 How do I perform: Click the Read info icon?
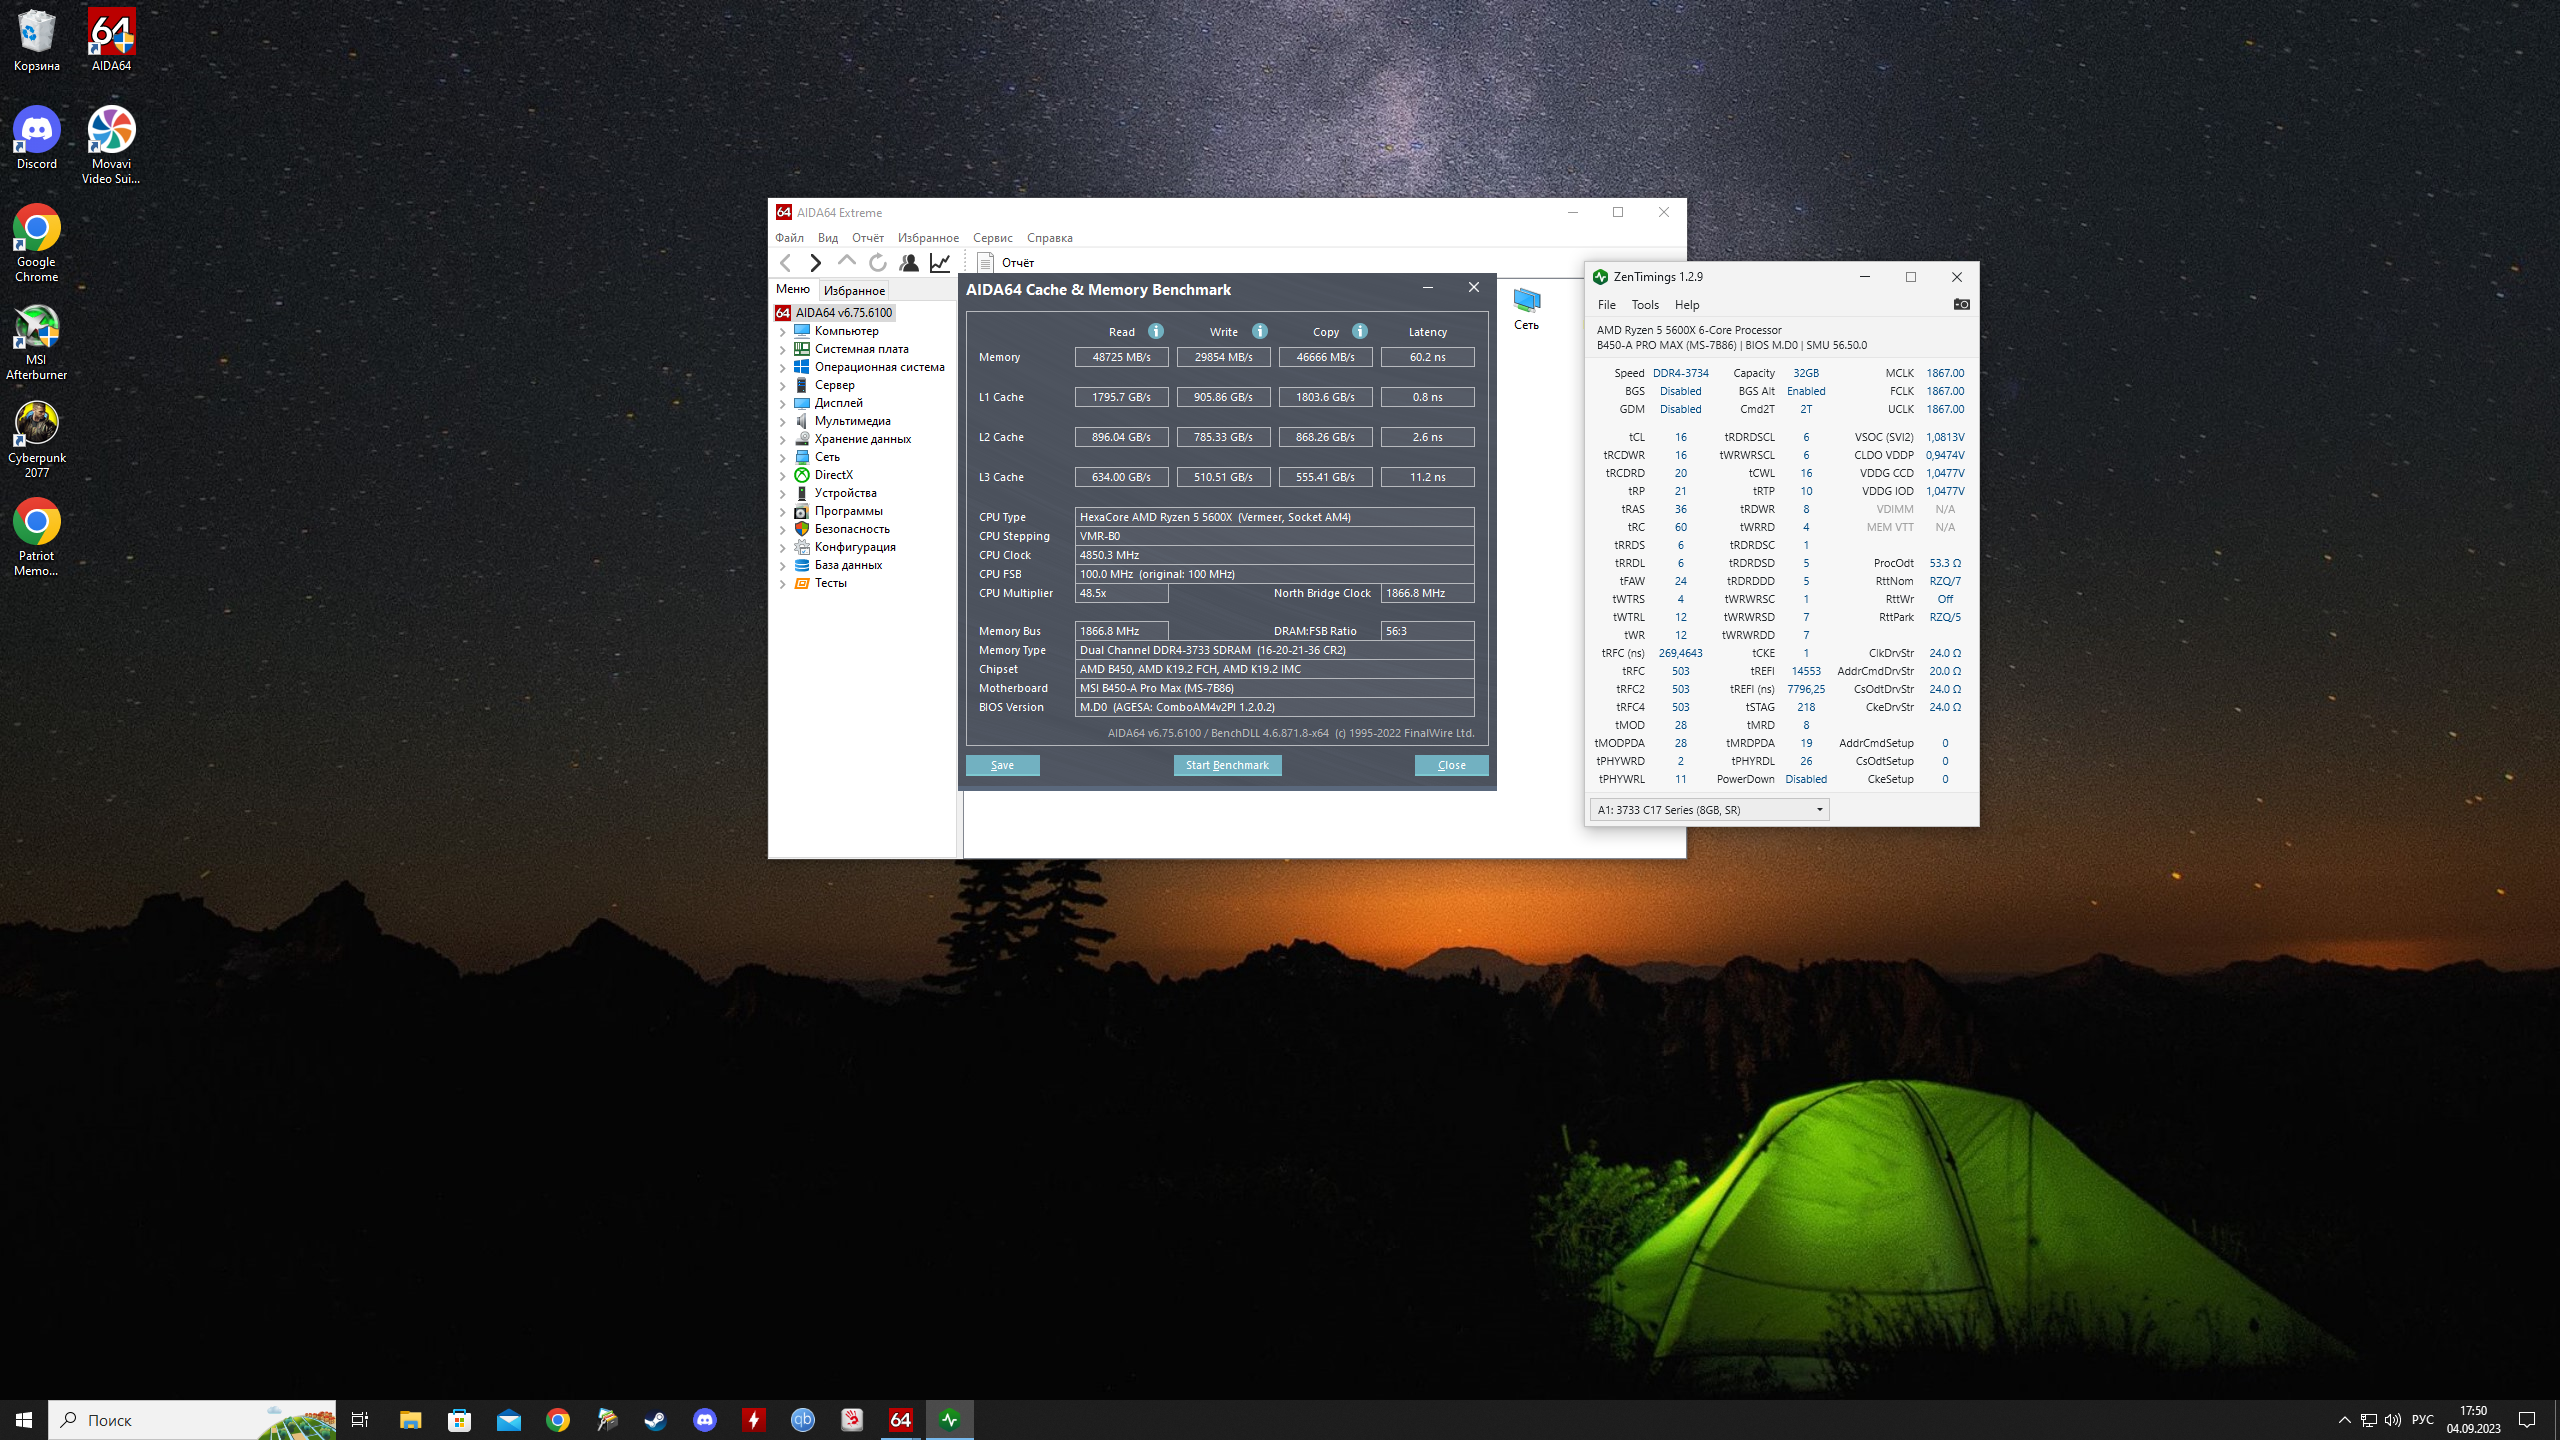coord(1156,331)
